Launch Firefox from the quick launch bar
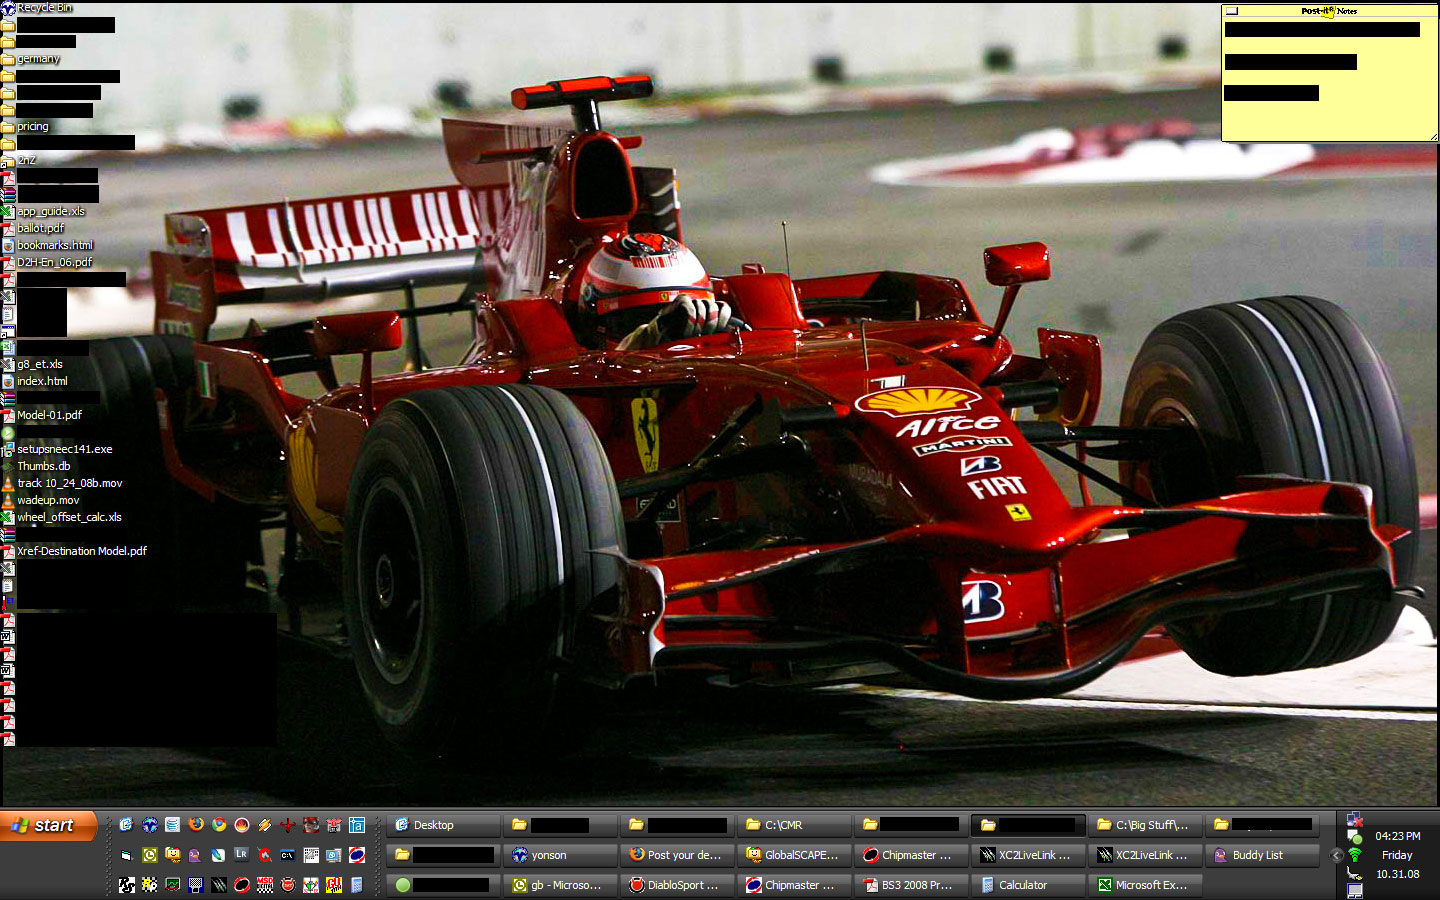1440x900 pixels. (196, 825)
